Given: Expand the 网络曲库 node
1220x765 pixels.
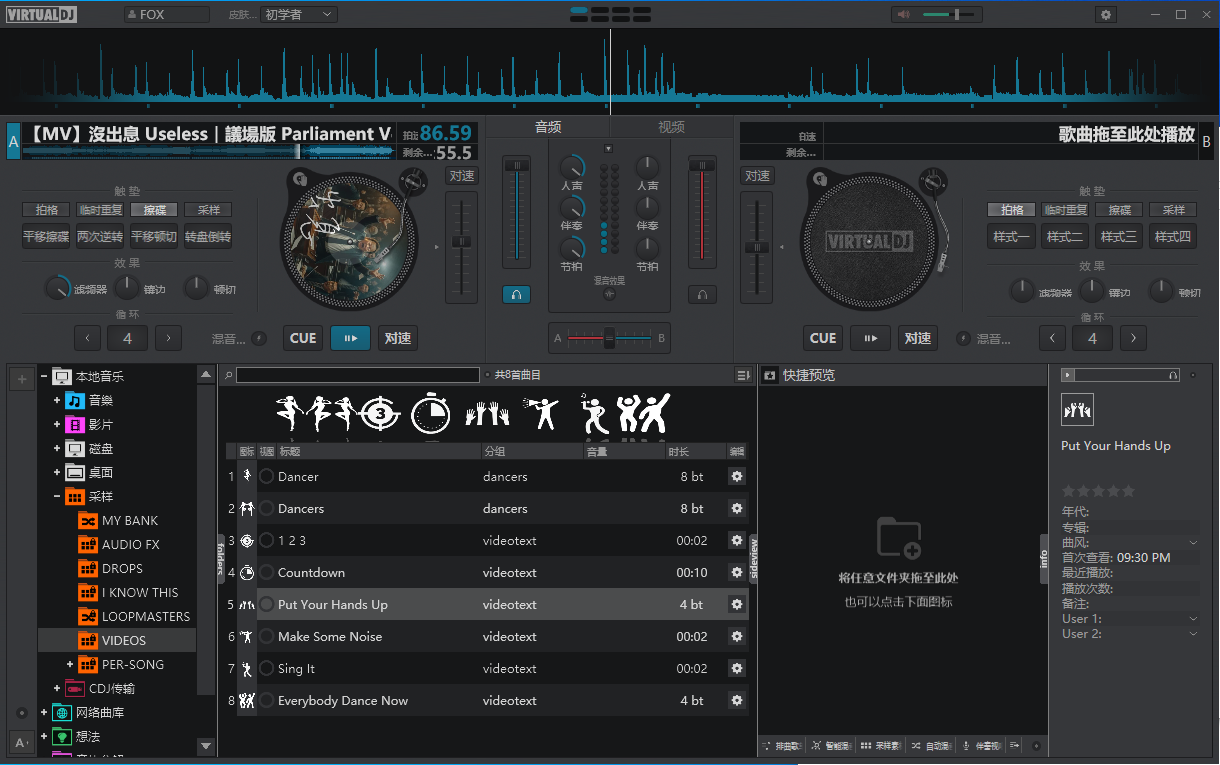Looking at the screenshot, I should click(45, 713).
